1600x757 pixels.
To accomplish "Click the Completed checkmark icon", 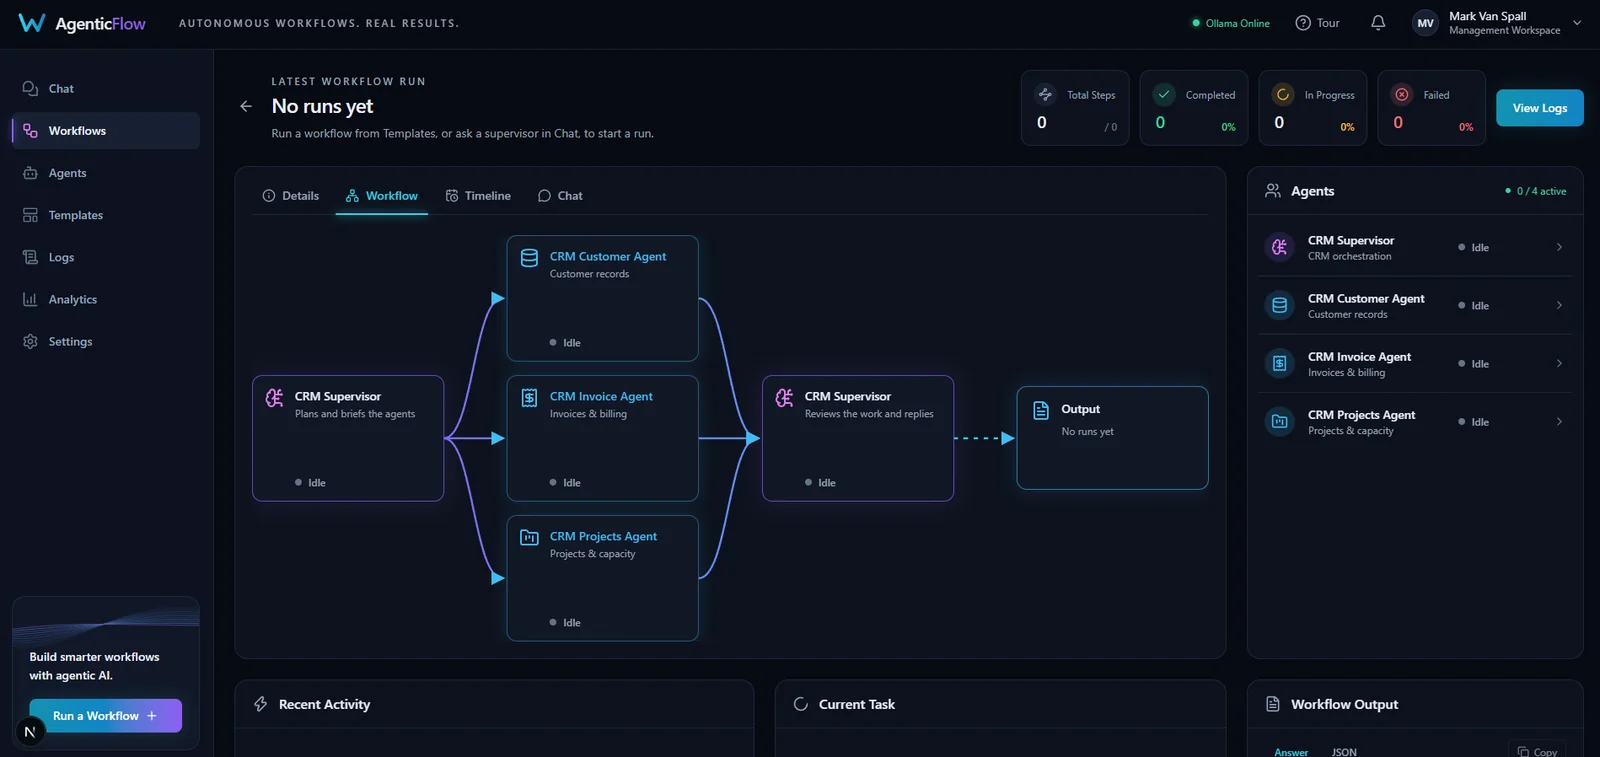I will pos(1164,94).
